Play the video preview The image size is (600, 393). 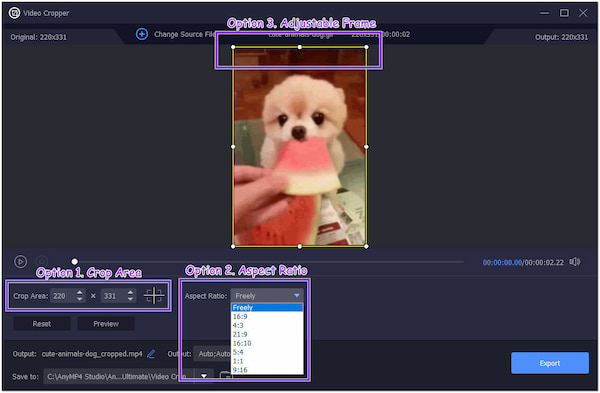pos(20,262)
